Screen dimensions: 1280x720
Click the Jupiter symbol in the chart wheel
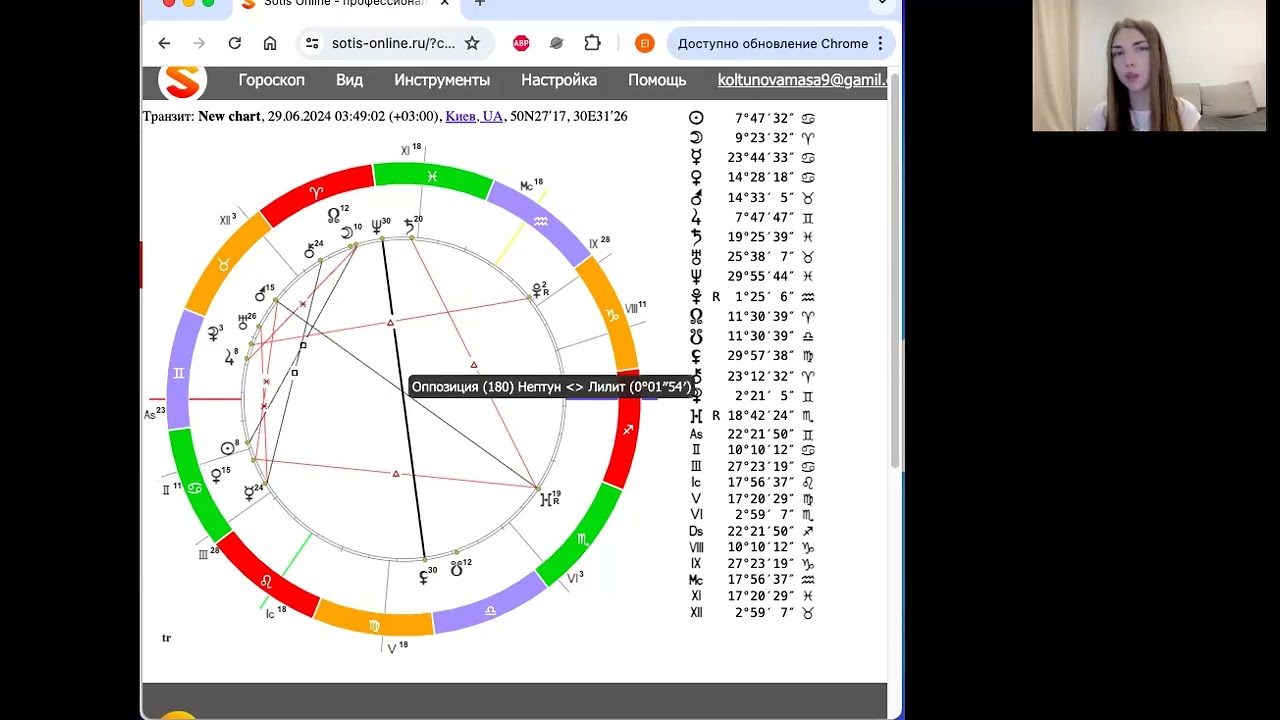[230, 358]
